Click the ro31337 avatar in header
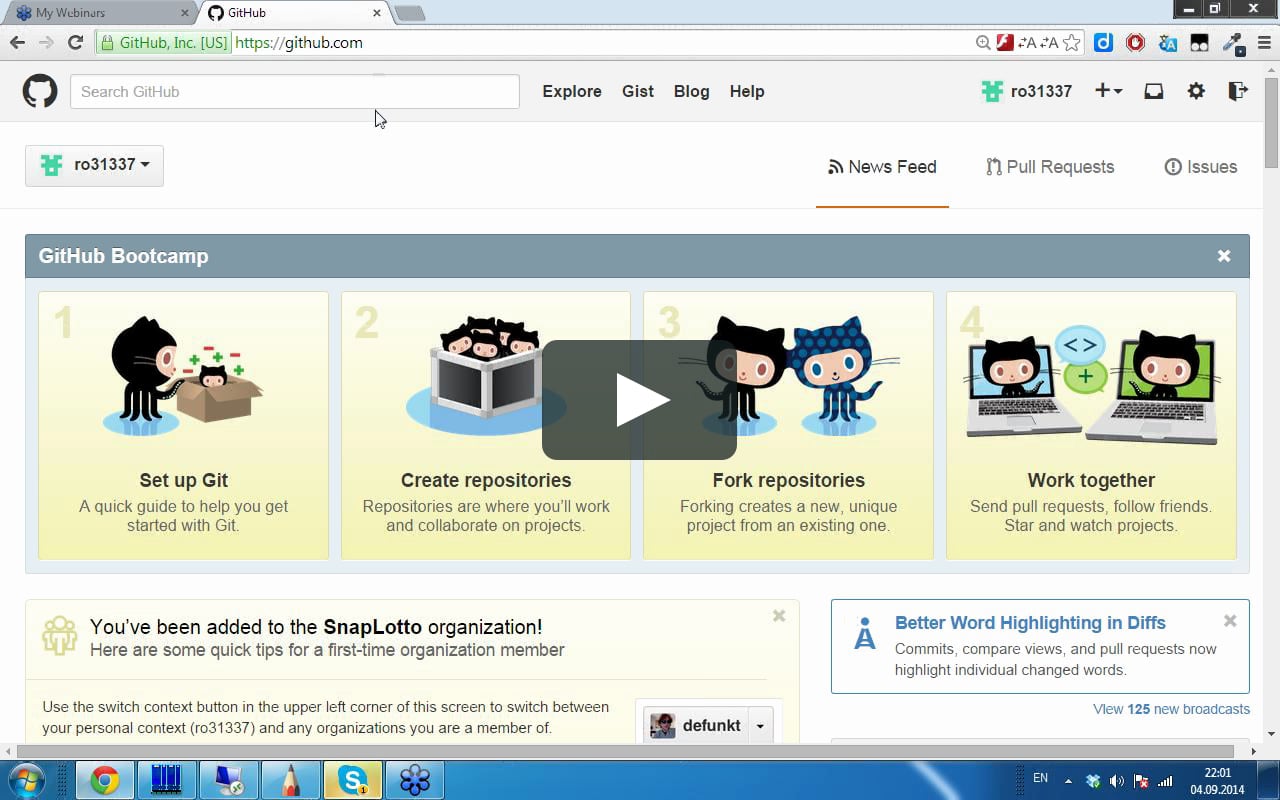The height and width of the screenshot is (800, 1280). (992, 91)
